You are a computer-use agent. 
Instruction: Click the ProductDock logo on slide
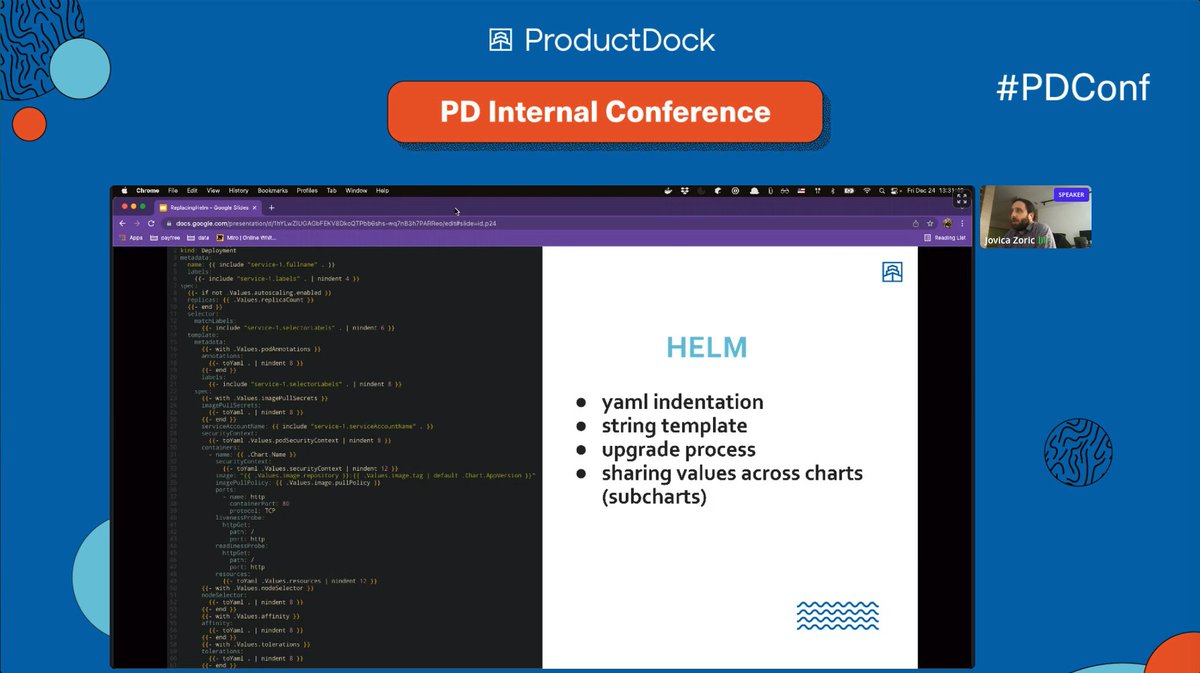pyautogui.click(x=892, y=272)
